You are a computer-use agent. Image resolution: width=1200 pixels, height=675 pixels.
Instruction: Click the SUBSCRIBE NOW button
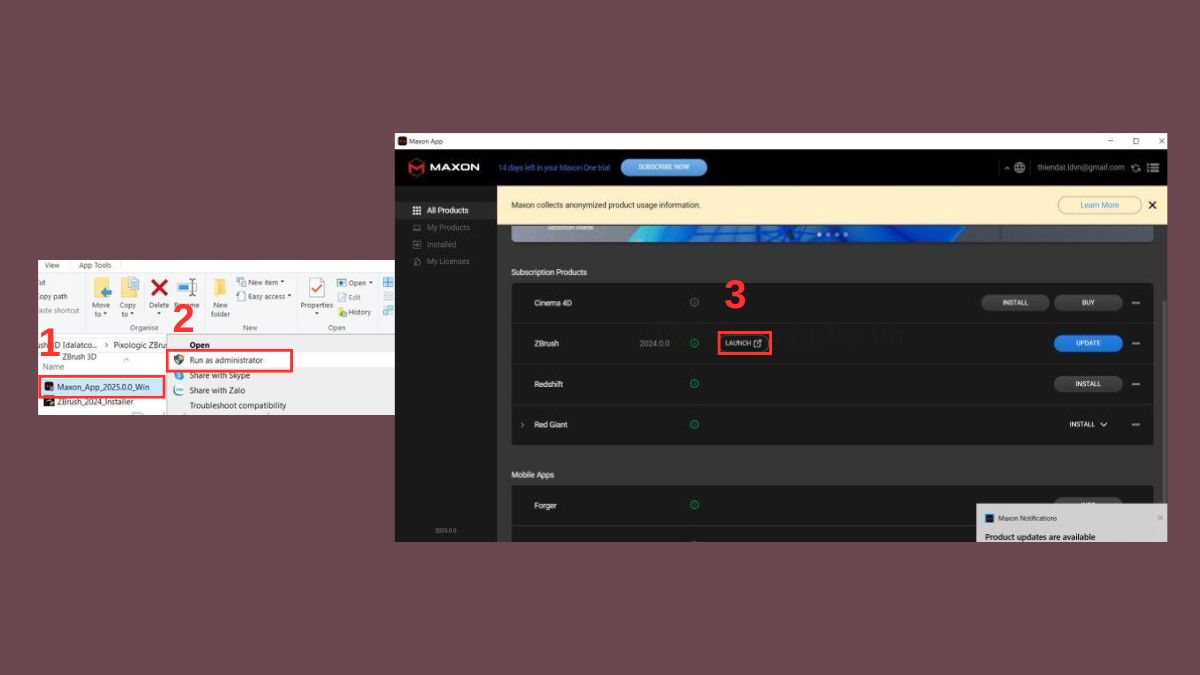pyautogui.click(x=664, y=167)
